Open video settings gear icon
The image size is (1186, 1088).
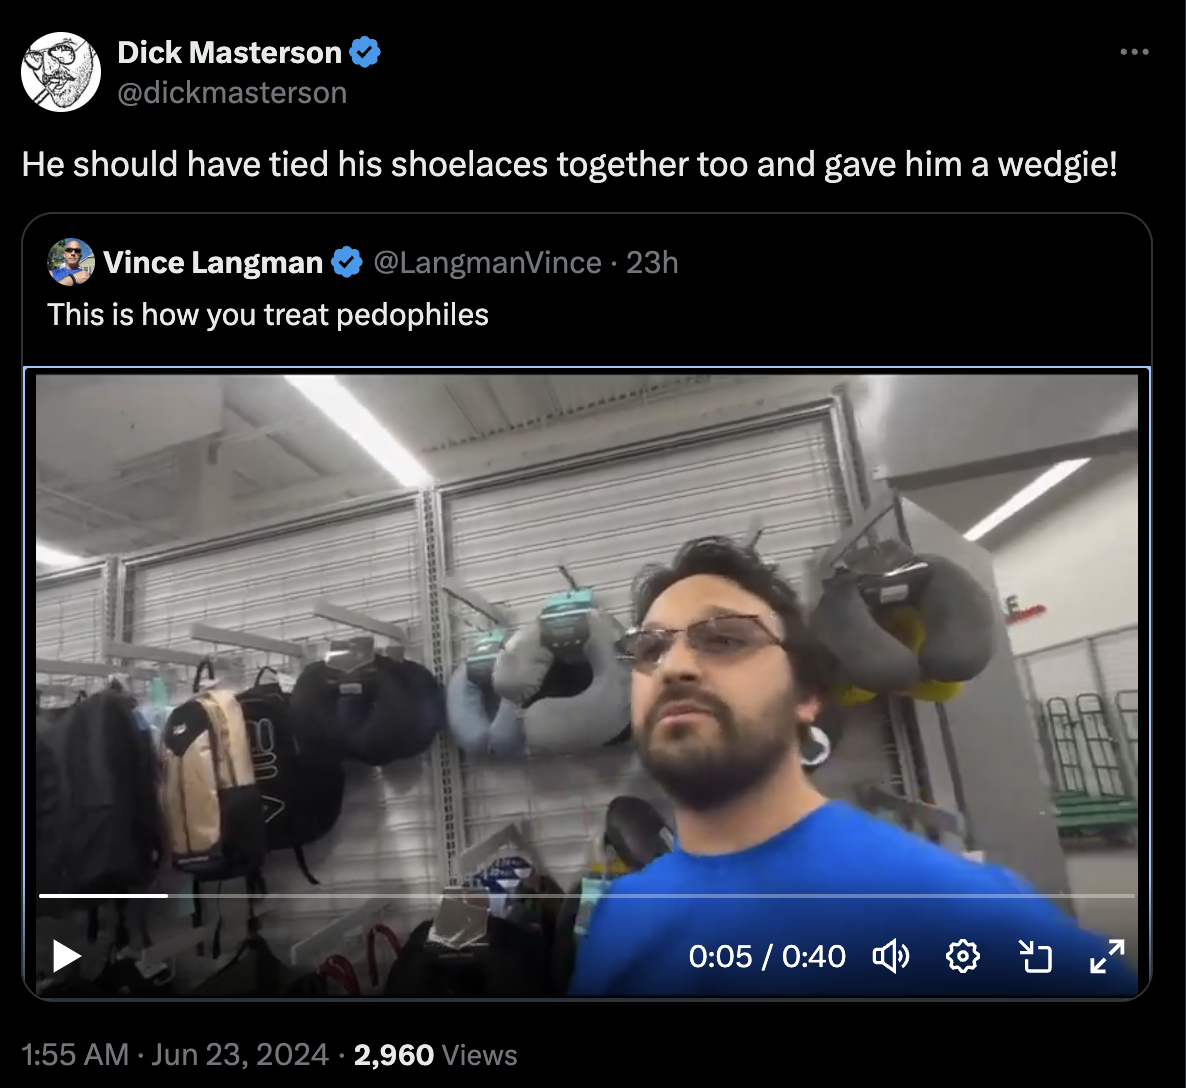click(962, 956)
